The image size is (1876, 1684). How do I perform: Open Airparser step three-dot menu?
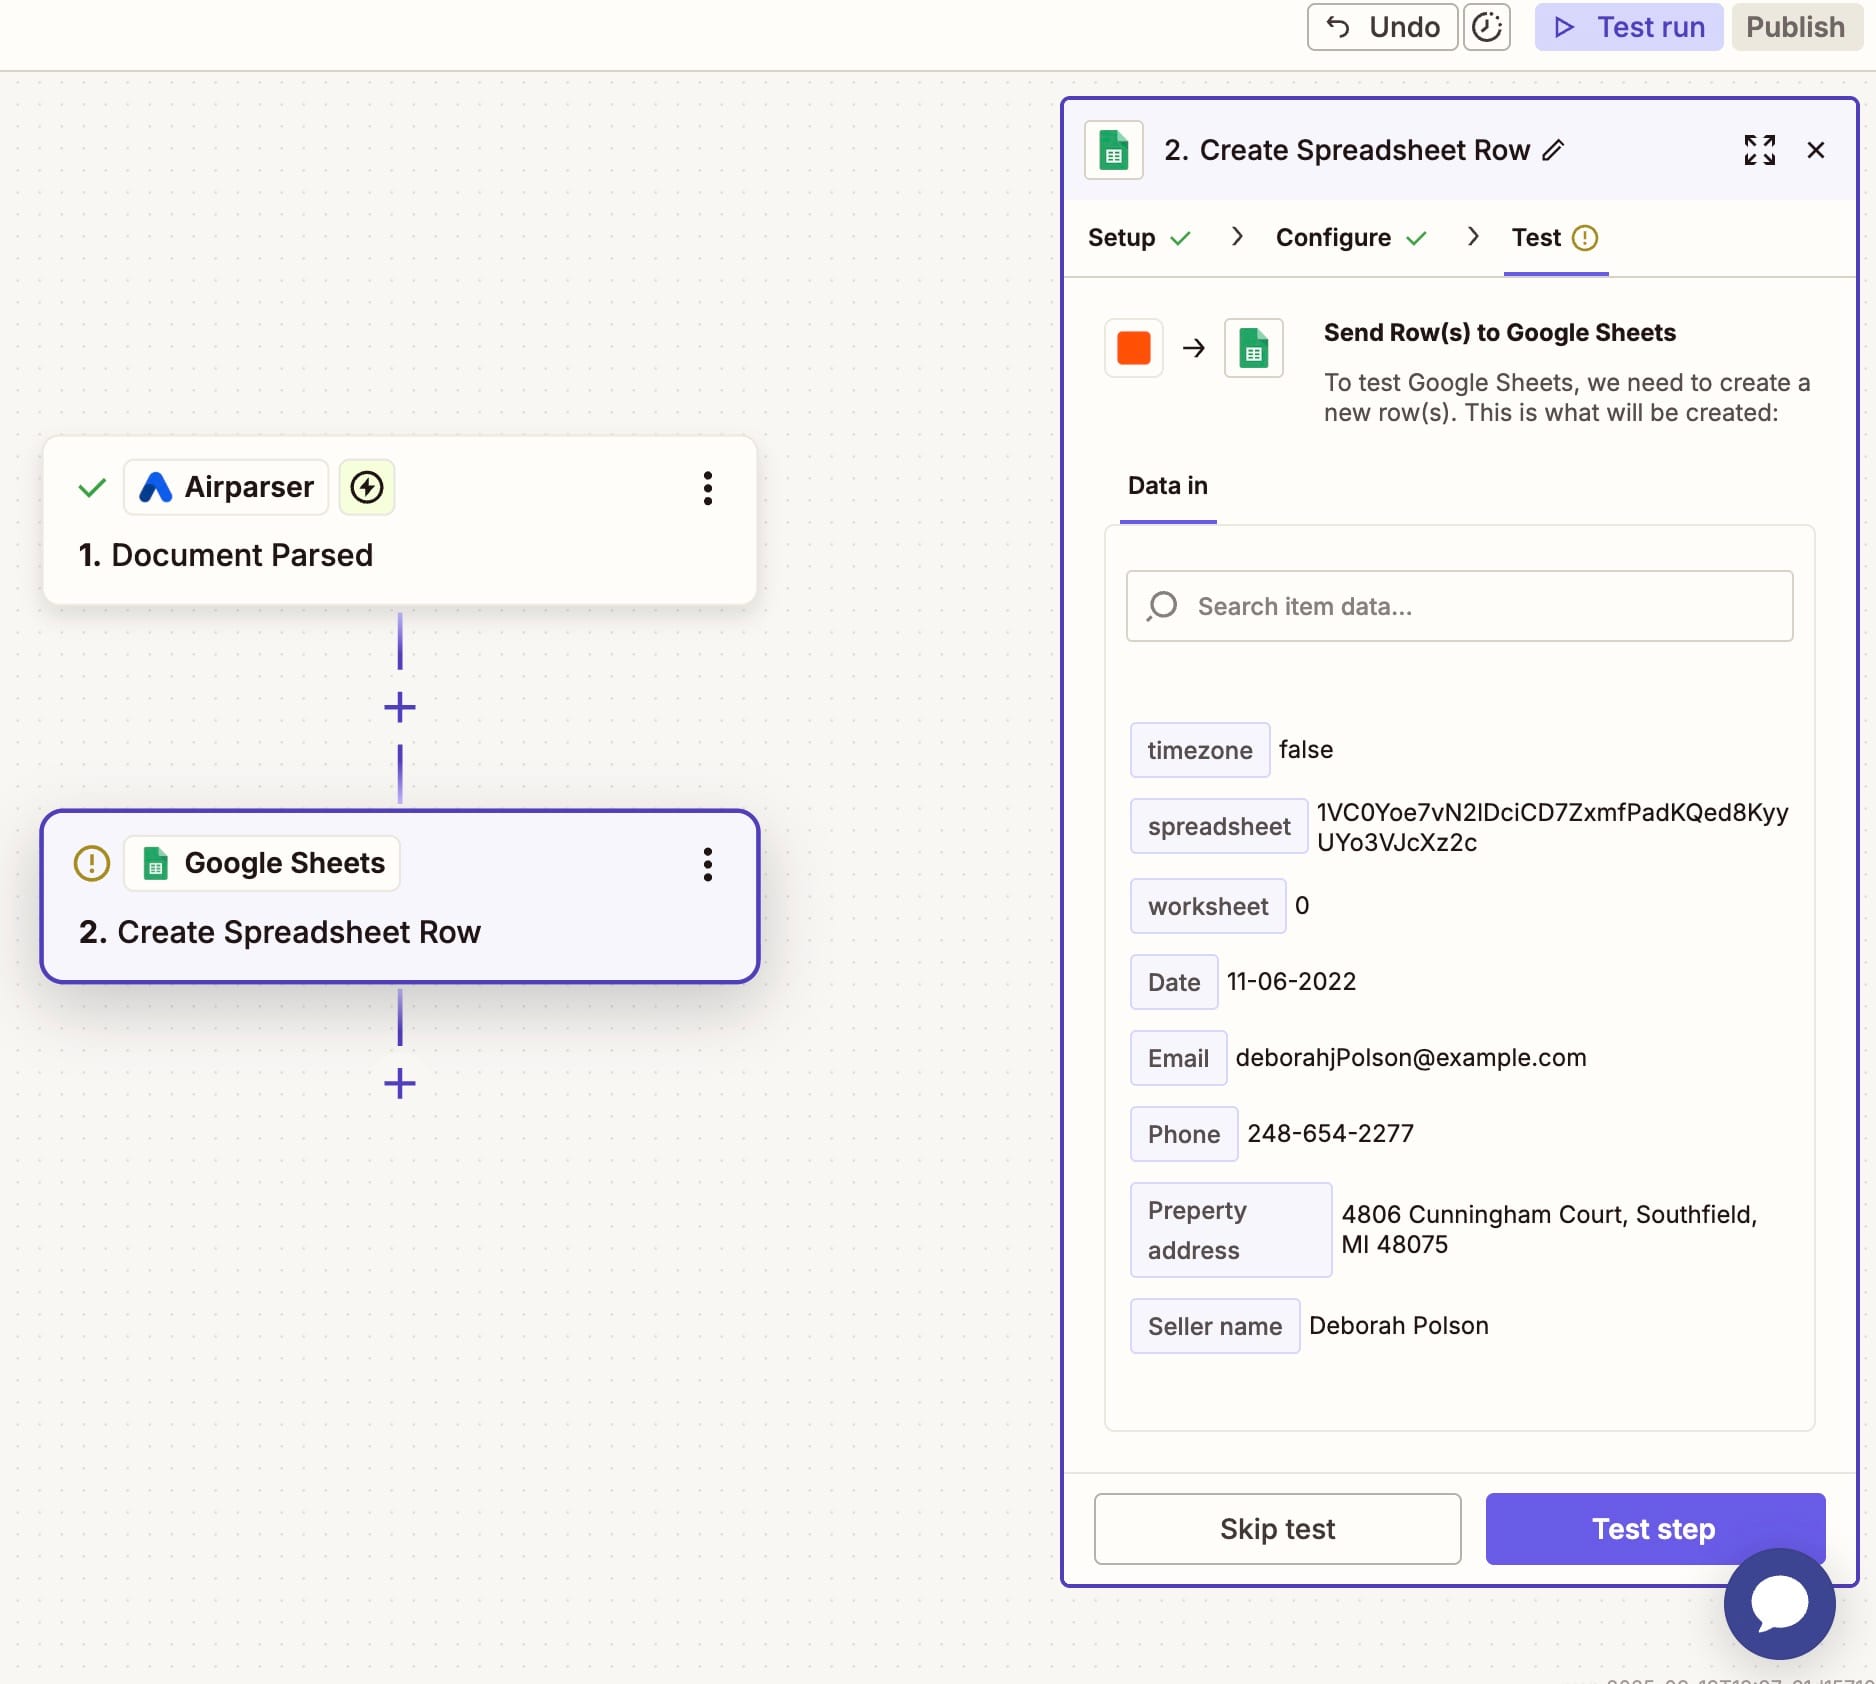click(x=707, y=488)
